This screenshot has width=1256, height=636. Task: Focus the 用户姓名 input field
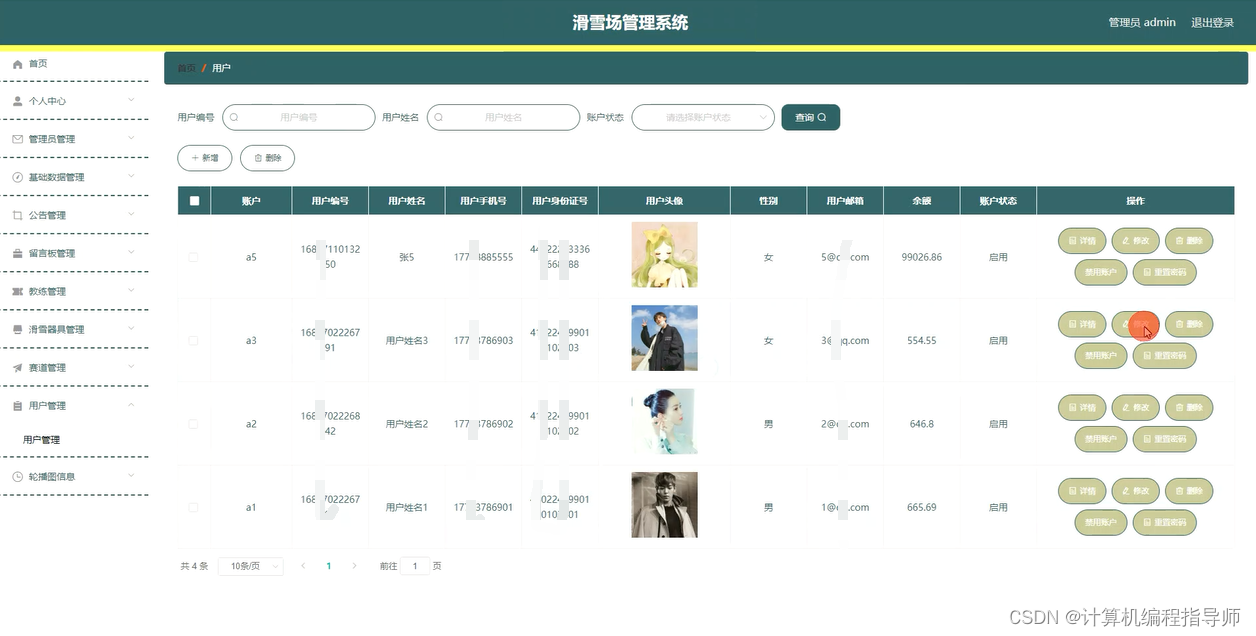(503, 117)
